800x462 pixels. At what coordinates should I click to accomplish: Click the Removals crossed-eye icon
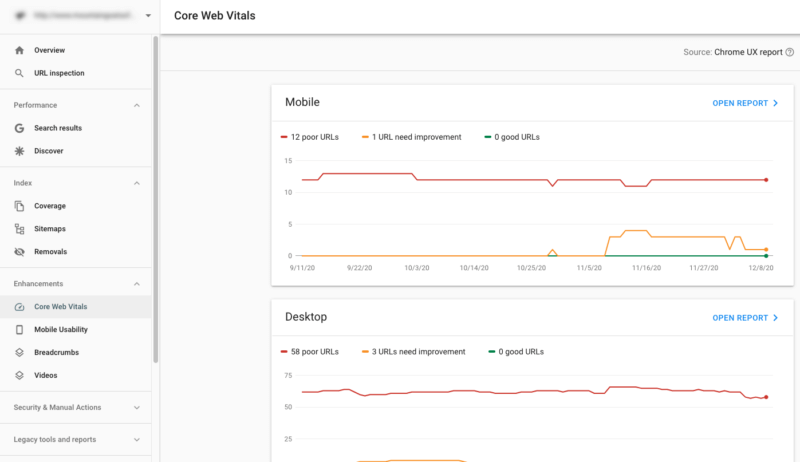coord(19,252)
